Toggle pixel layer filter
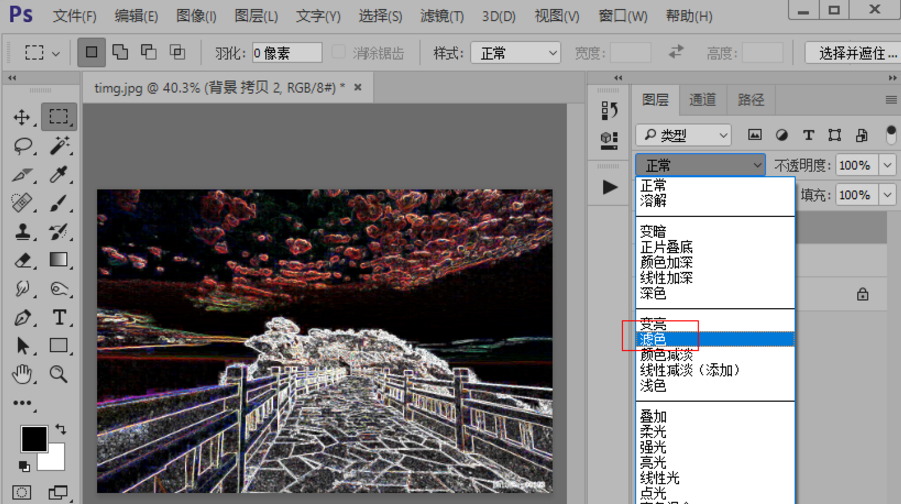This screenshot has width=901, height=504. point(754,135)
